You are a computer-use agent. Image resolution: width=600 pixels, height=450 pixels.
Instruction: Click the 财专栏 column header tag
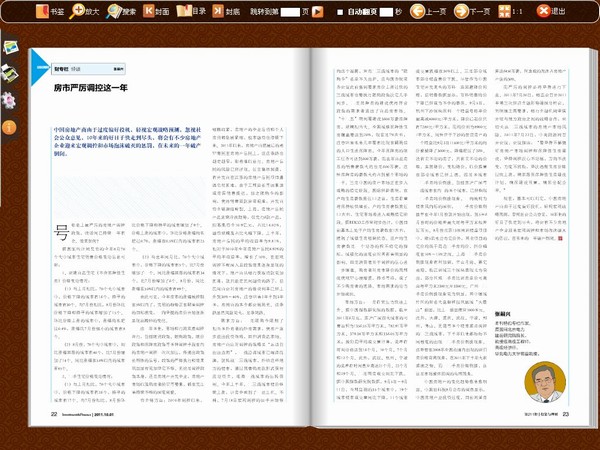pos(88,69)
